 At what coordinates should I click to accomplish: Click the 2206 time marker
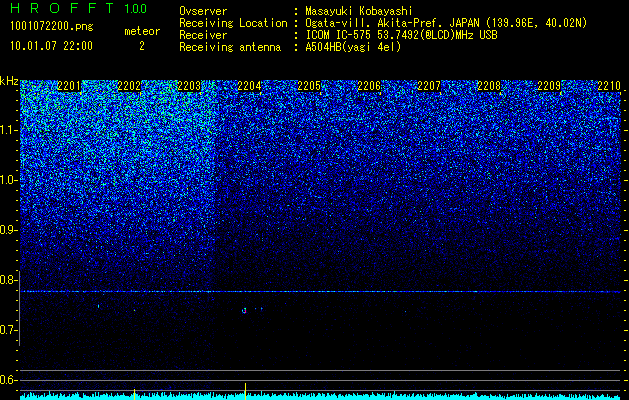pos(369,86)
